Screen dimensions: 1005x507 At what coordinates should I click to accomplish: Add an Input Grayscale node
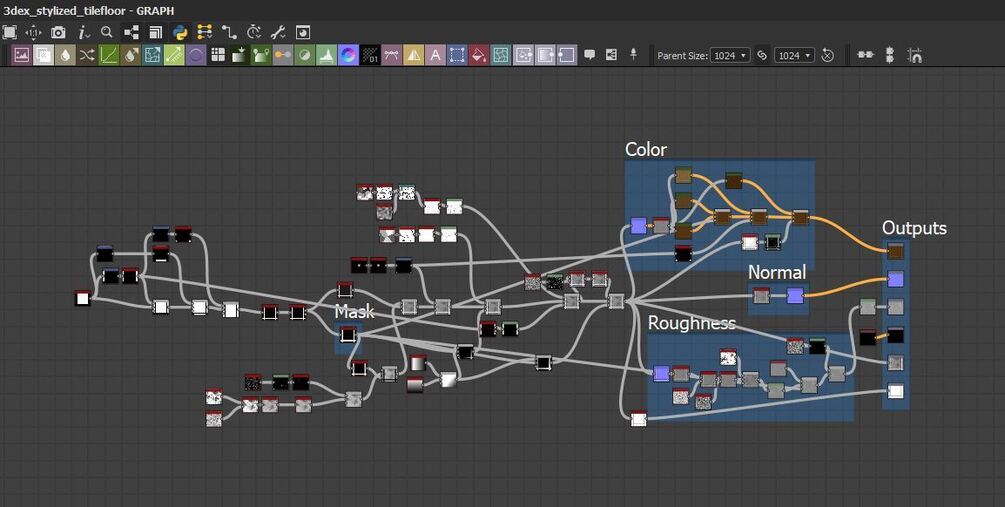click(545, 55)
